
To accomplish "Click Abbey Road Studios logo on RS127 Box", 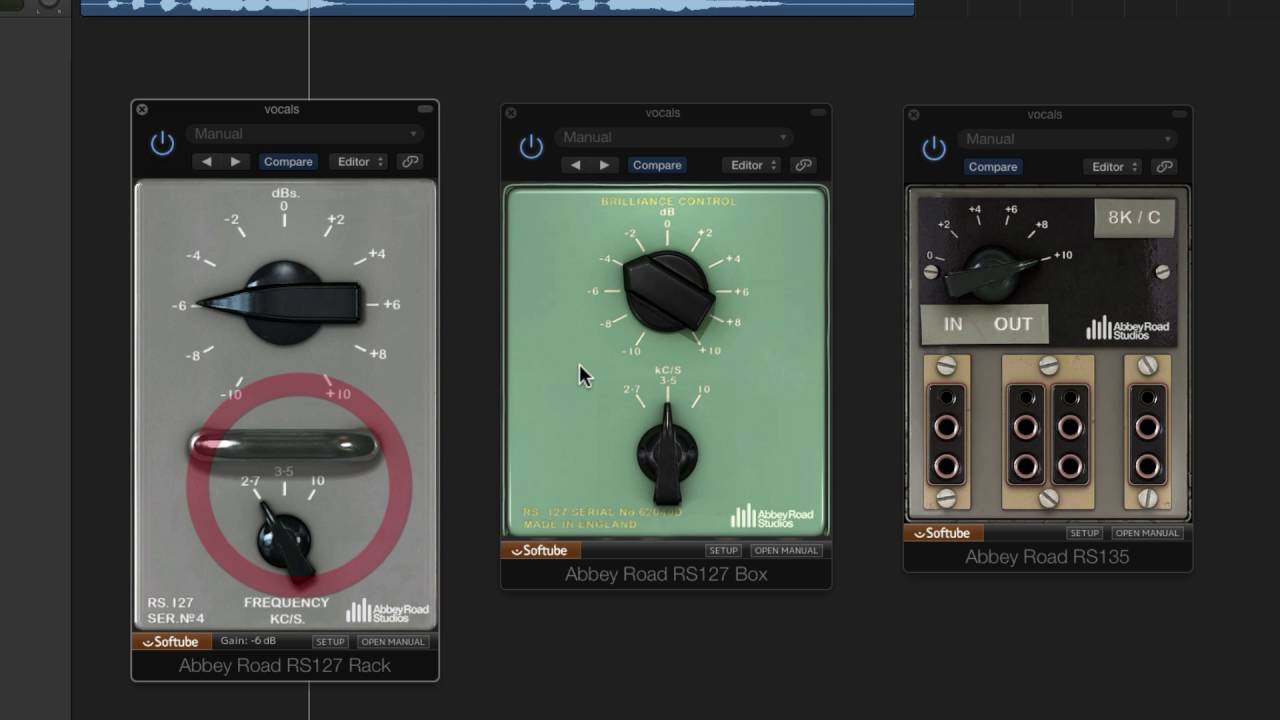I will click(772, 516).
